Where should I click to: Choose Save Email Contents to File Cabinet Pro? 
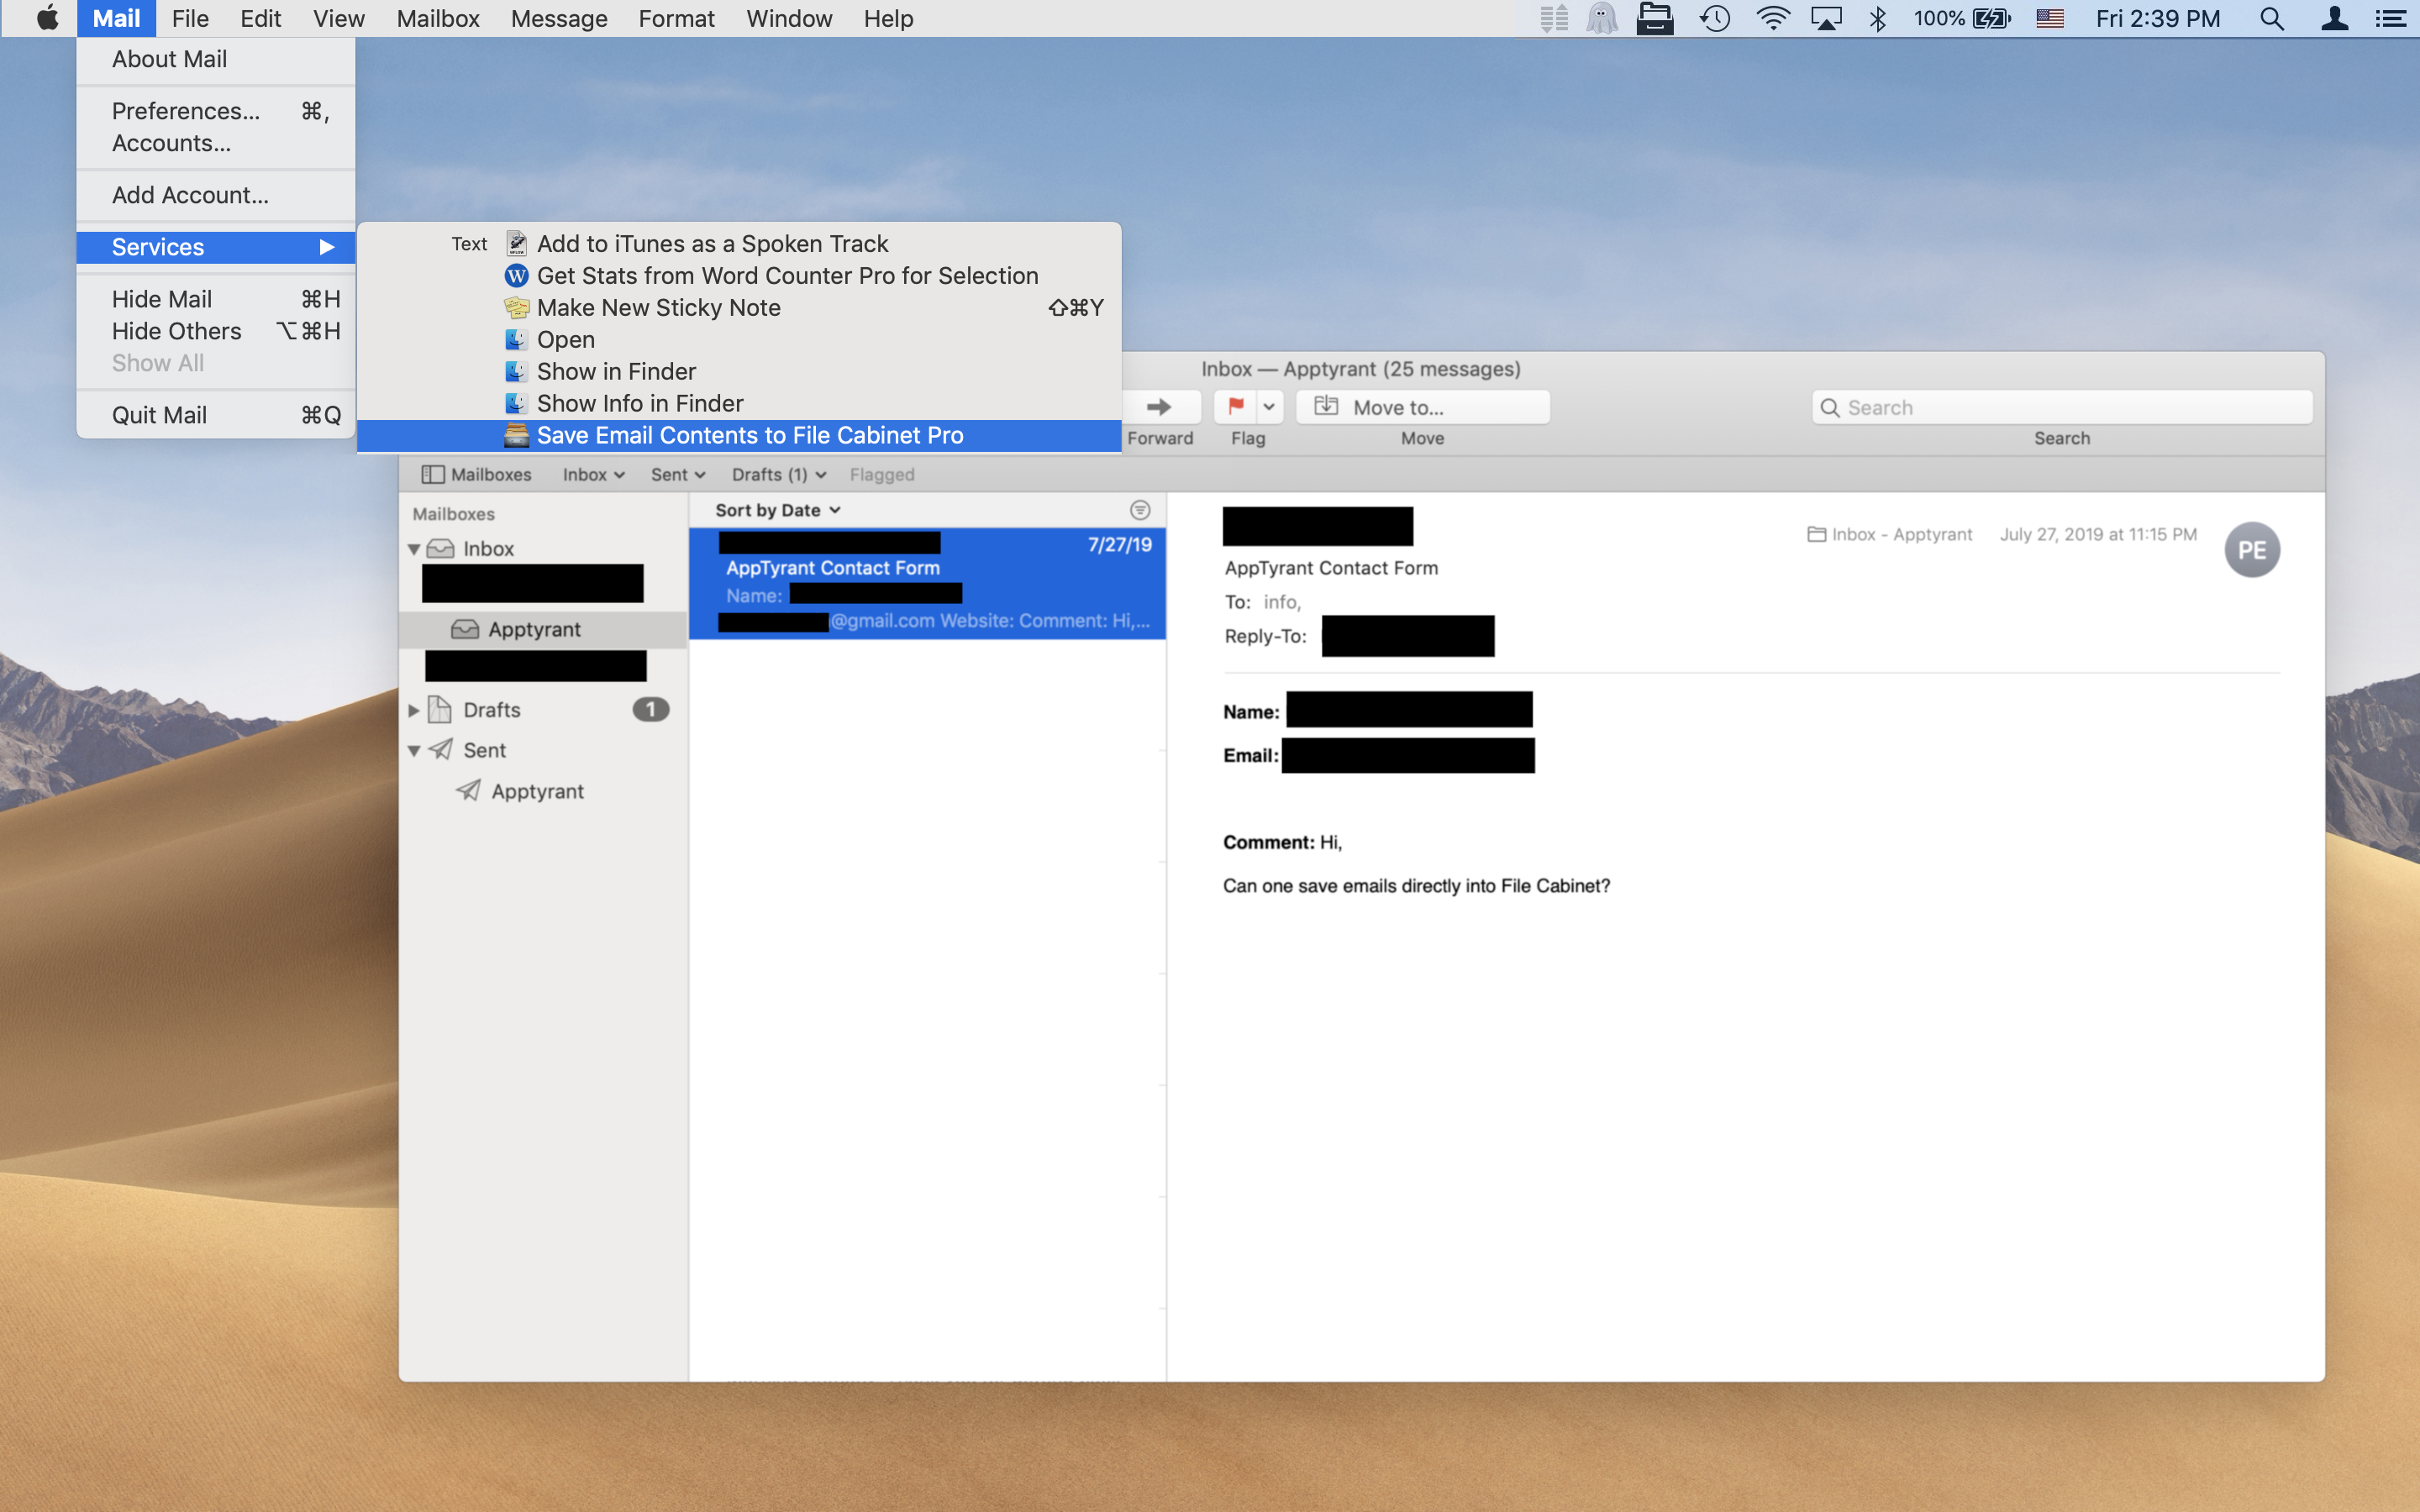(739, 435)
